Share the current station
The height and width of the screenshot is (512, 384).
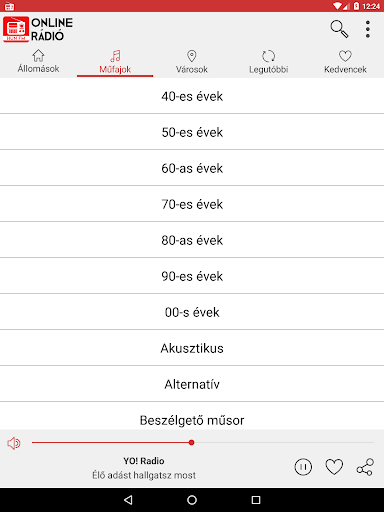[x=365, y=467]
